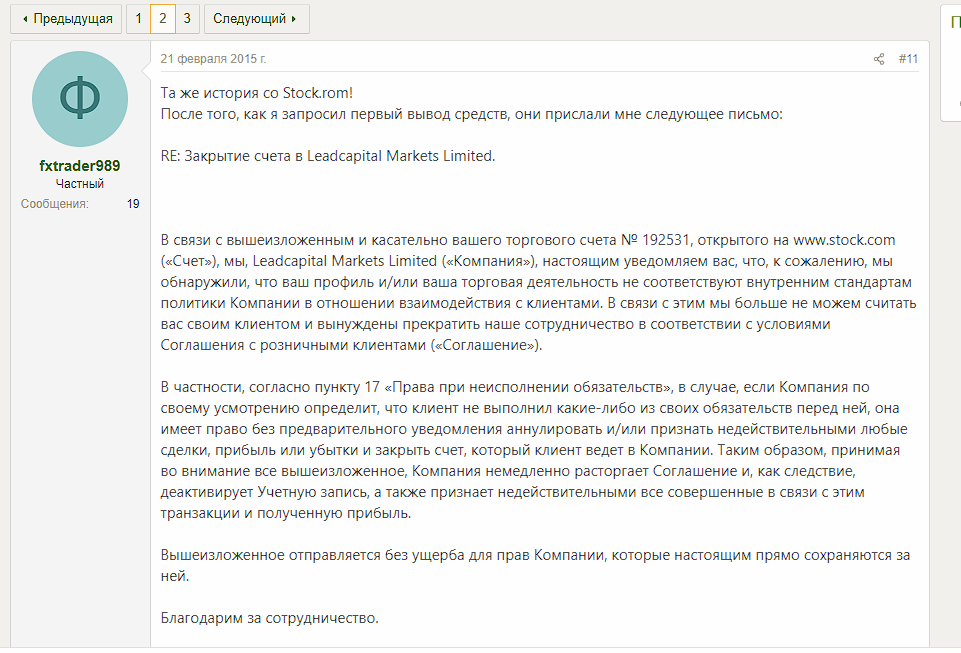Click the 'После того, как я запросил' line
961x653 pixels.
(471, 114)
